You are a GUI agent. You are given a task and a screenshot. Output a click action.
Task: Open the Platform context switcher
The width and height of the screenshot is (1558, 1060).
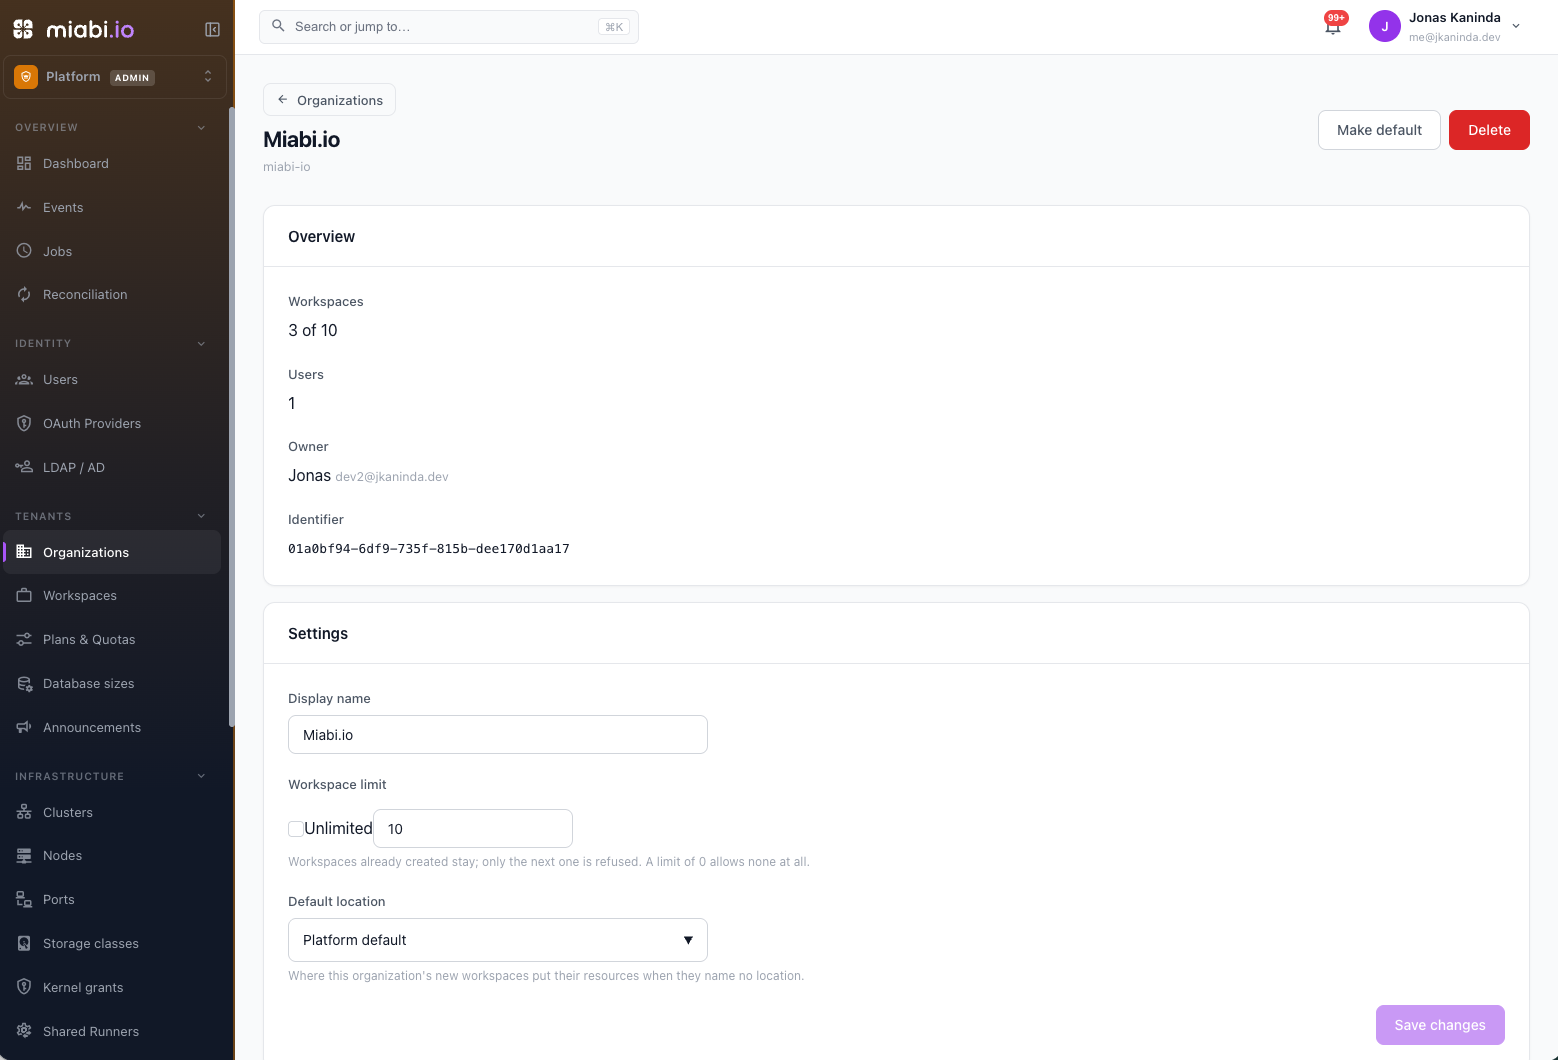115,77
